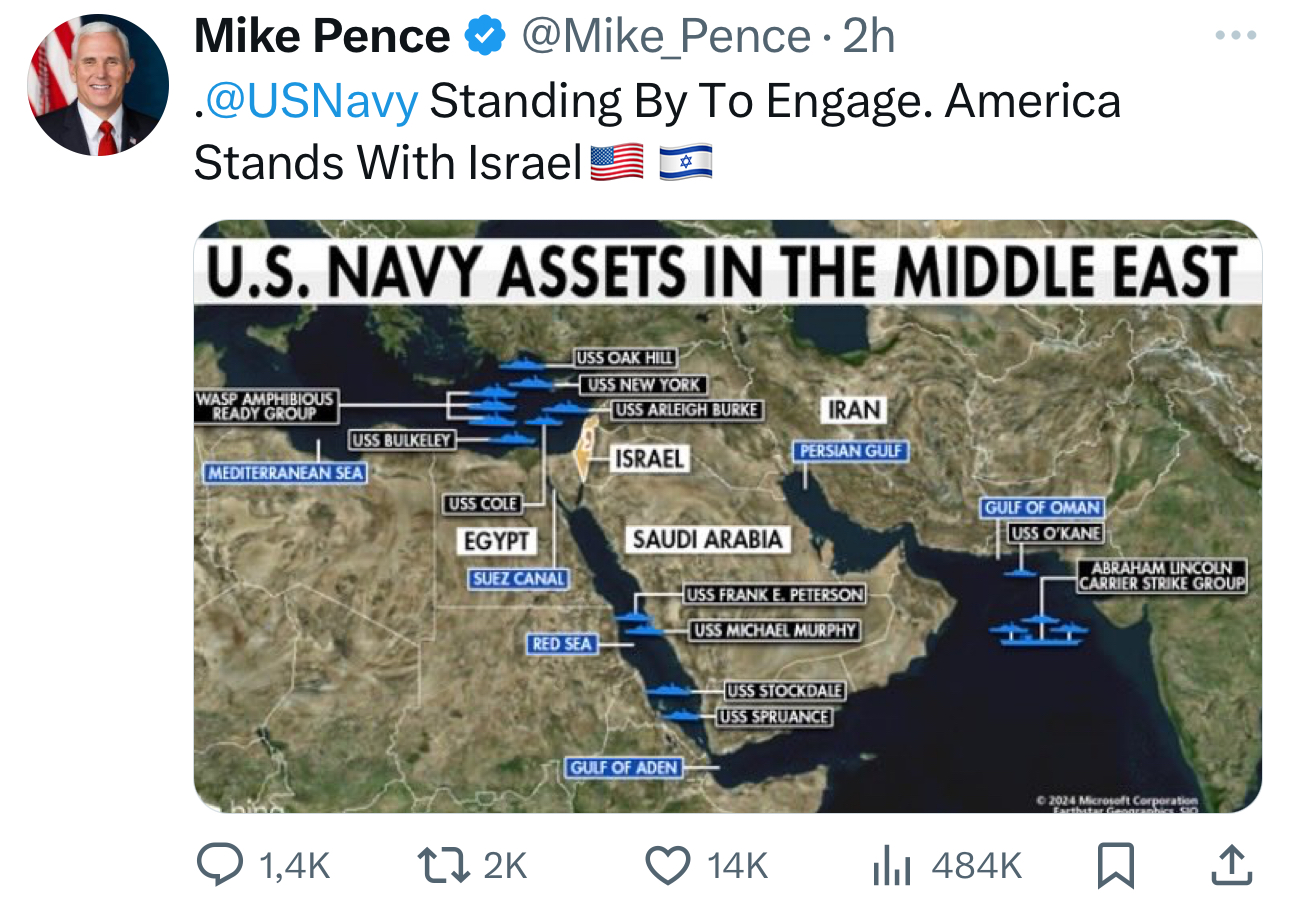Open view analytics bar chart icon
Image resolution: width=1290 pixels, height=921 pixels.
coord(892,866)
